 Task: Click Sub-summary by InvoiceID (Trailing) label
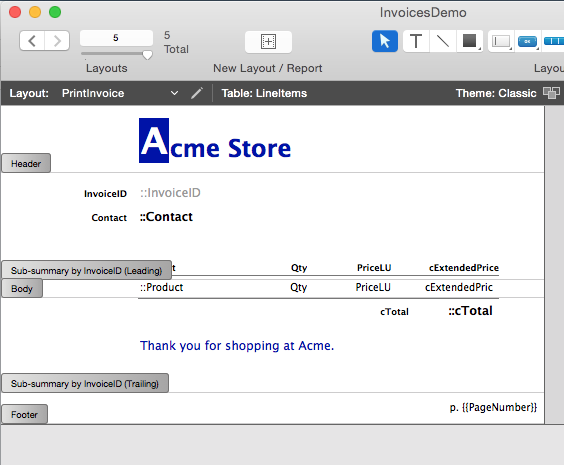click(x=85, y=383)
